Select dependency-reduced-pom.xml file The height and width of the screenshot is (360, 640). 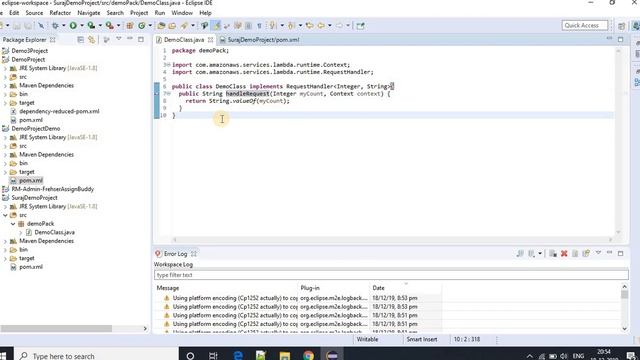click(59, 111)
